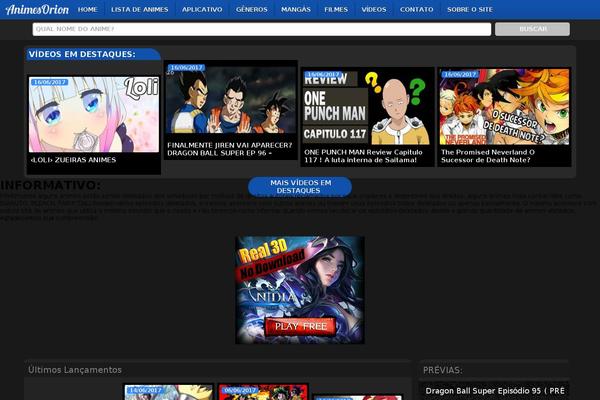Open the CONTATO page
The height and width of the screenshot is (400, 600).
pyautogui.click(x=417, y=10)
